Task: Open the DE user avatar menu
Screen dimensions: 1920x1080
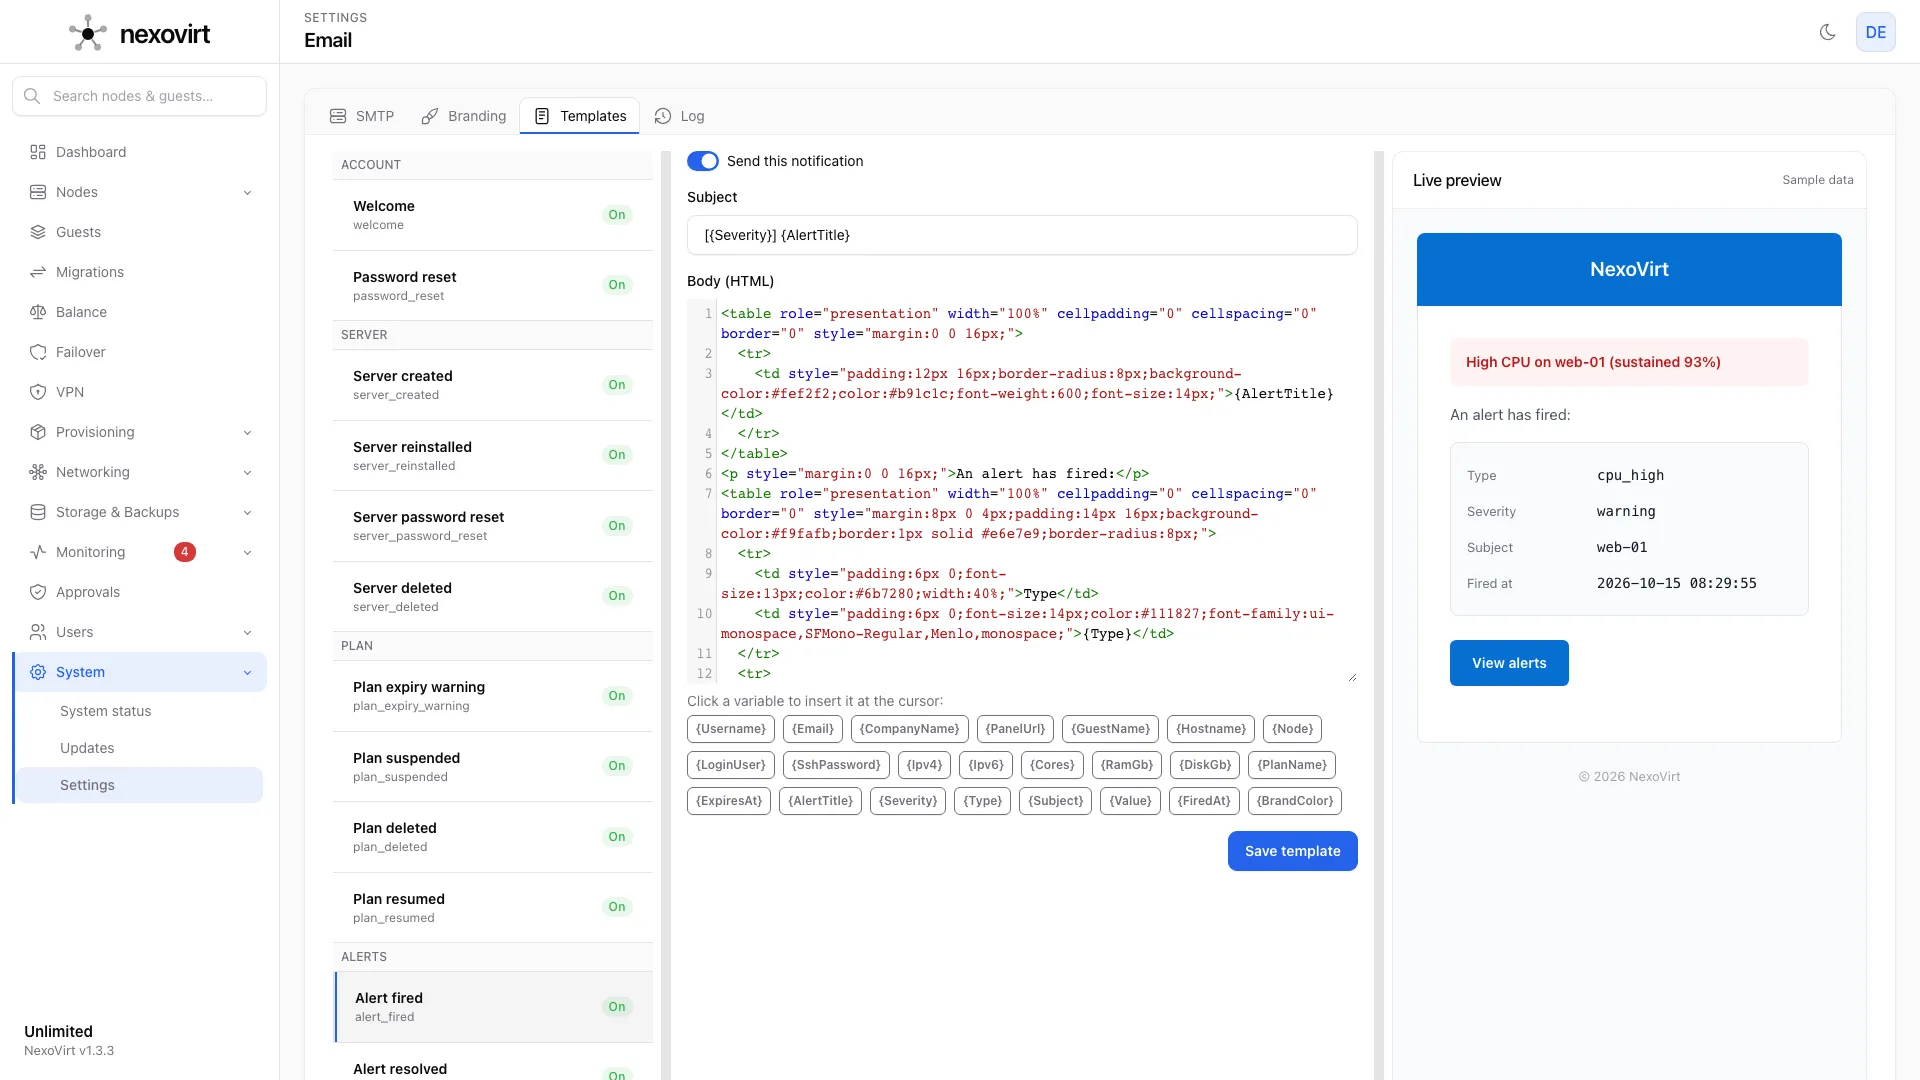Action: [1875, 32]
